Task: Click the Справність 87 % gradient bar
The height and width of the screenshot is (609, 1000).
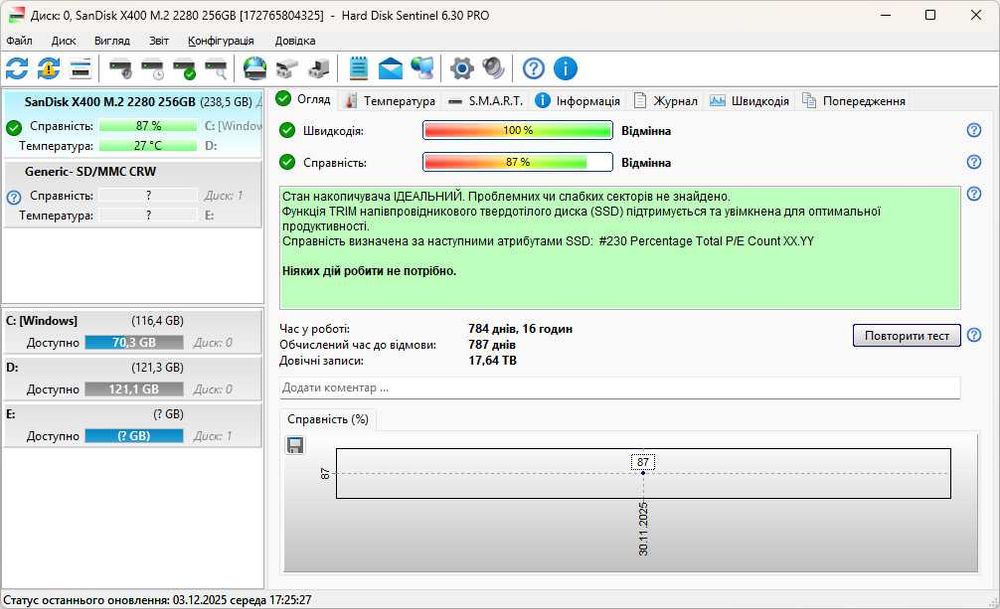Action: [517, 162]
